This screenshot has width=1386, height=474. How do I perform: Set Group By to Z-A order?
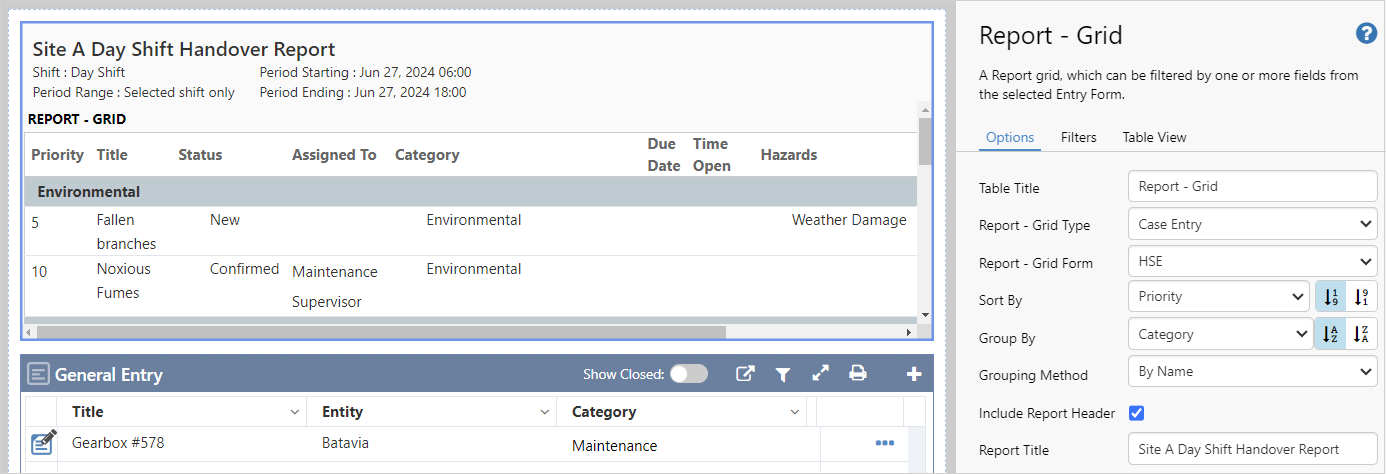pos(1360,335)
